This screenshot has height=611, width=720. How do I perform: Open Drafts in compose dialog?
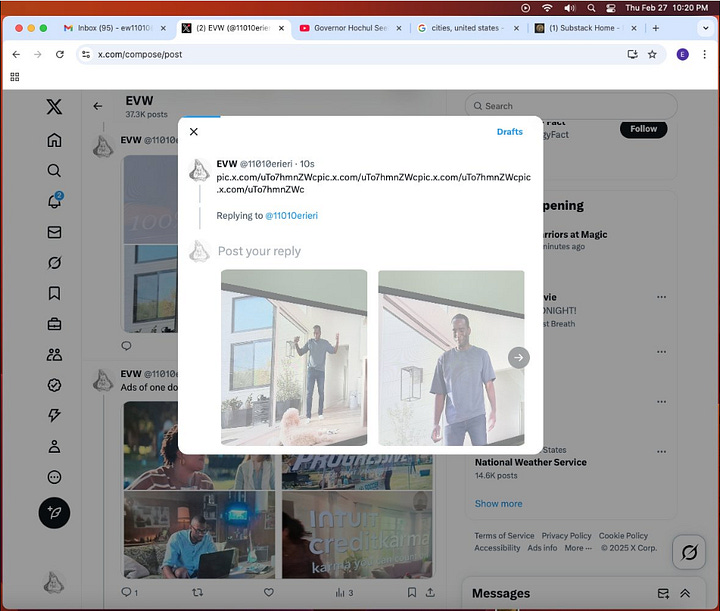click(x=510, y=132)
